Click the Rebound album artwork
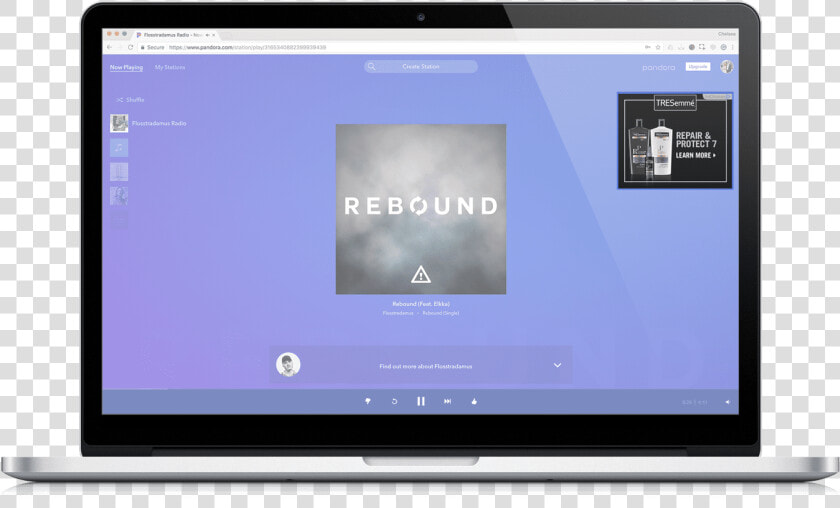This screenshot has height=508, width=840. pyautogui.click(x=421, y=209)
